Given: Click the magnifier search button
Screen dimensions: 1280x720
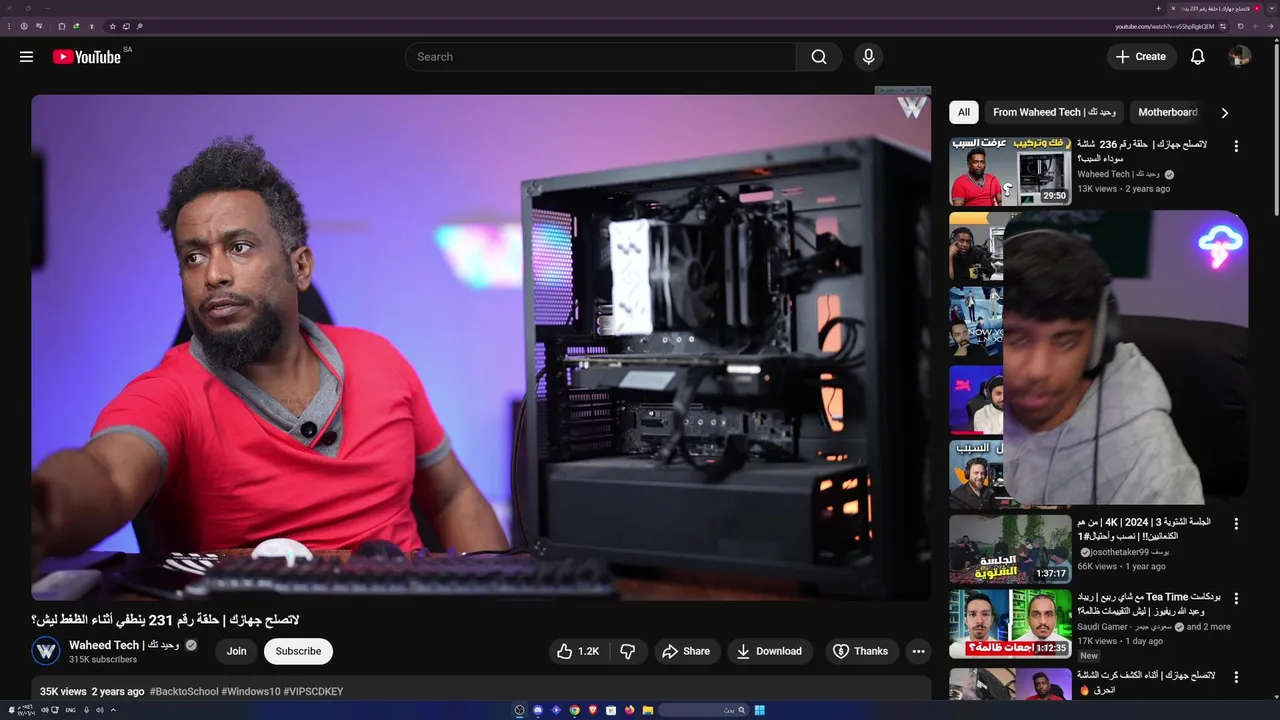Looking at the screenshot, I should [x=819, y=57].
